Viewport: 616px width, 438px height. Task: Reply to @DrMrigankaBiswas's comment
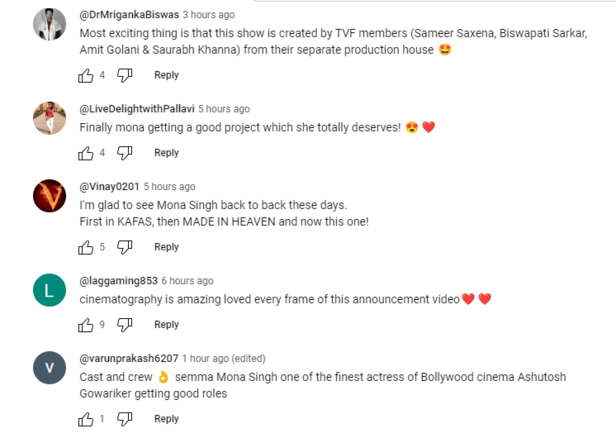pyautogui.click(x=166, y=75)
